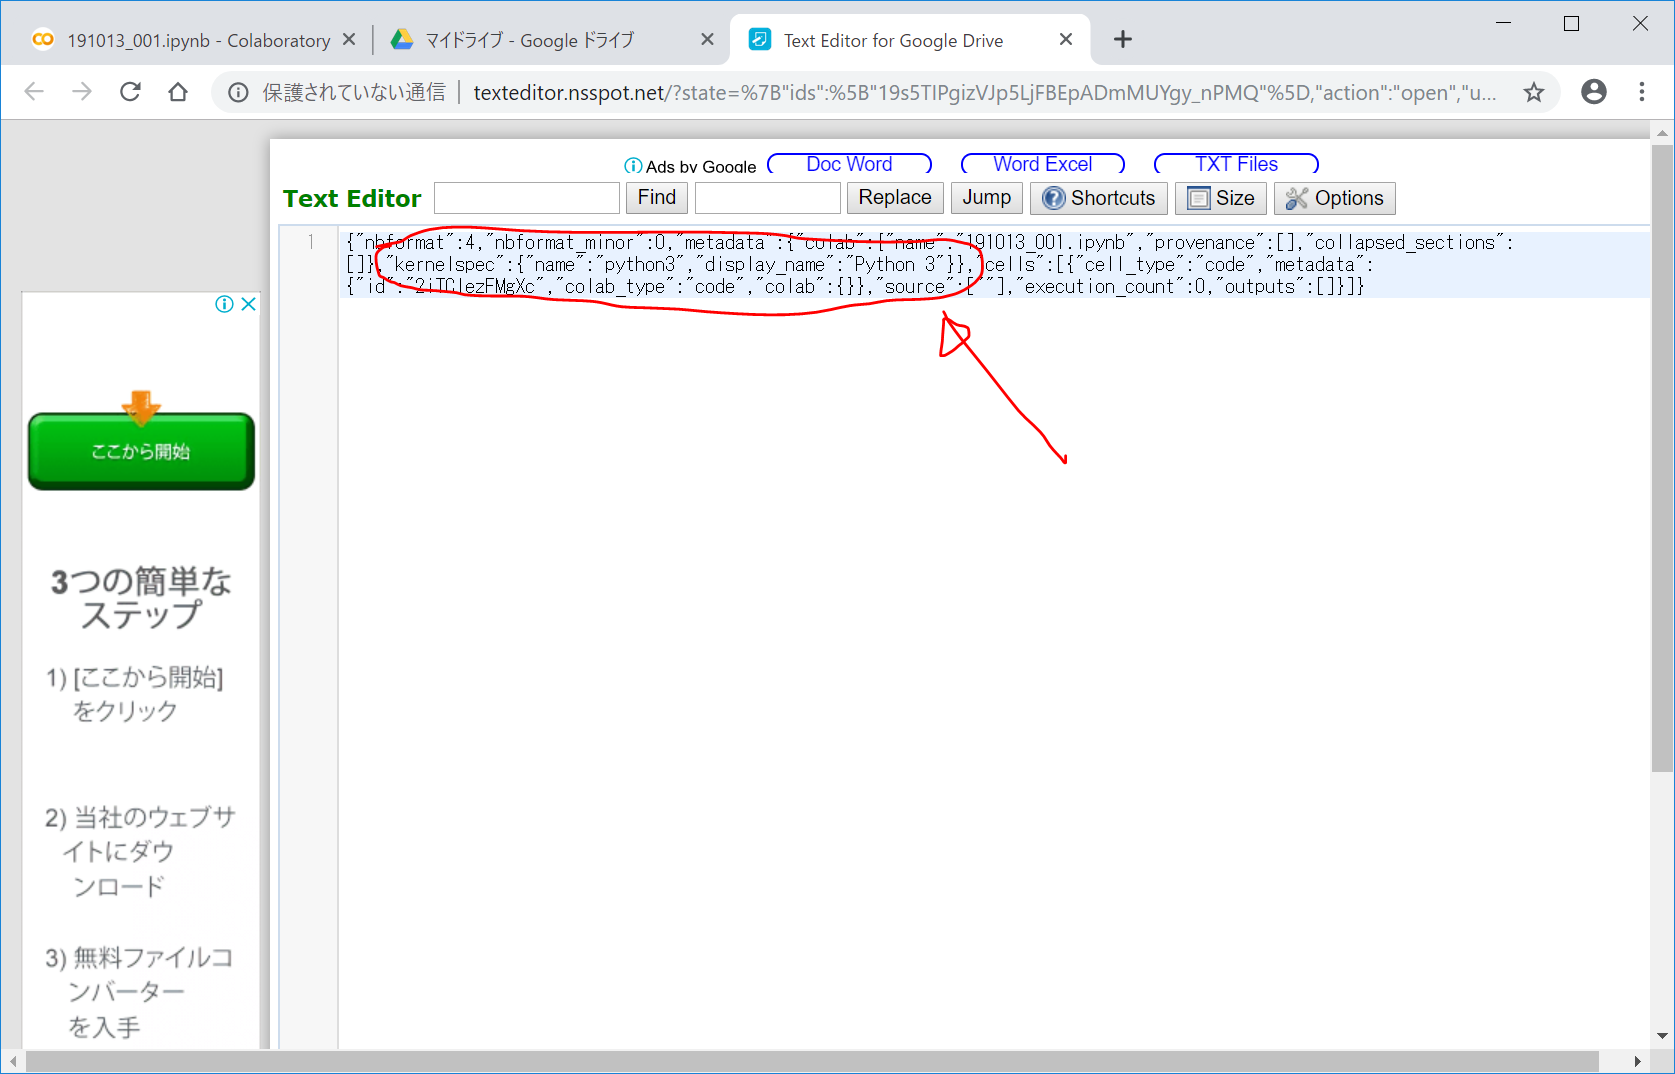Image resolution: width=1675 pixels, height=1074 pixels.
Task: Click the browser reload page icon
Action: (x=130, y=92)
